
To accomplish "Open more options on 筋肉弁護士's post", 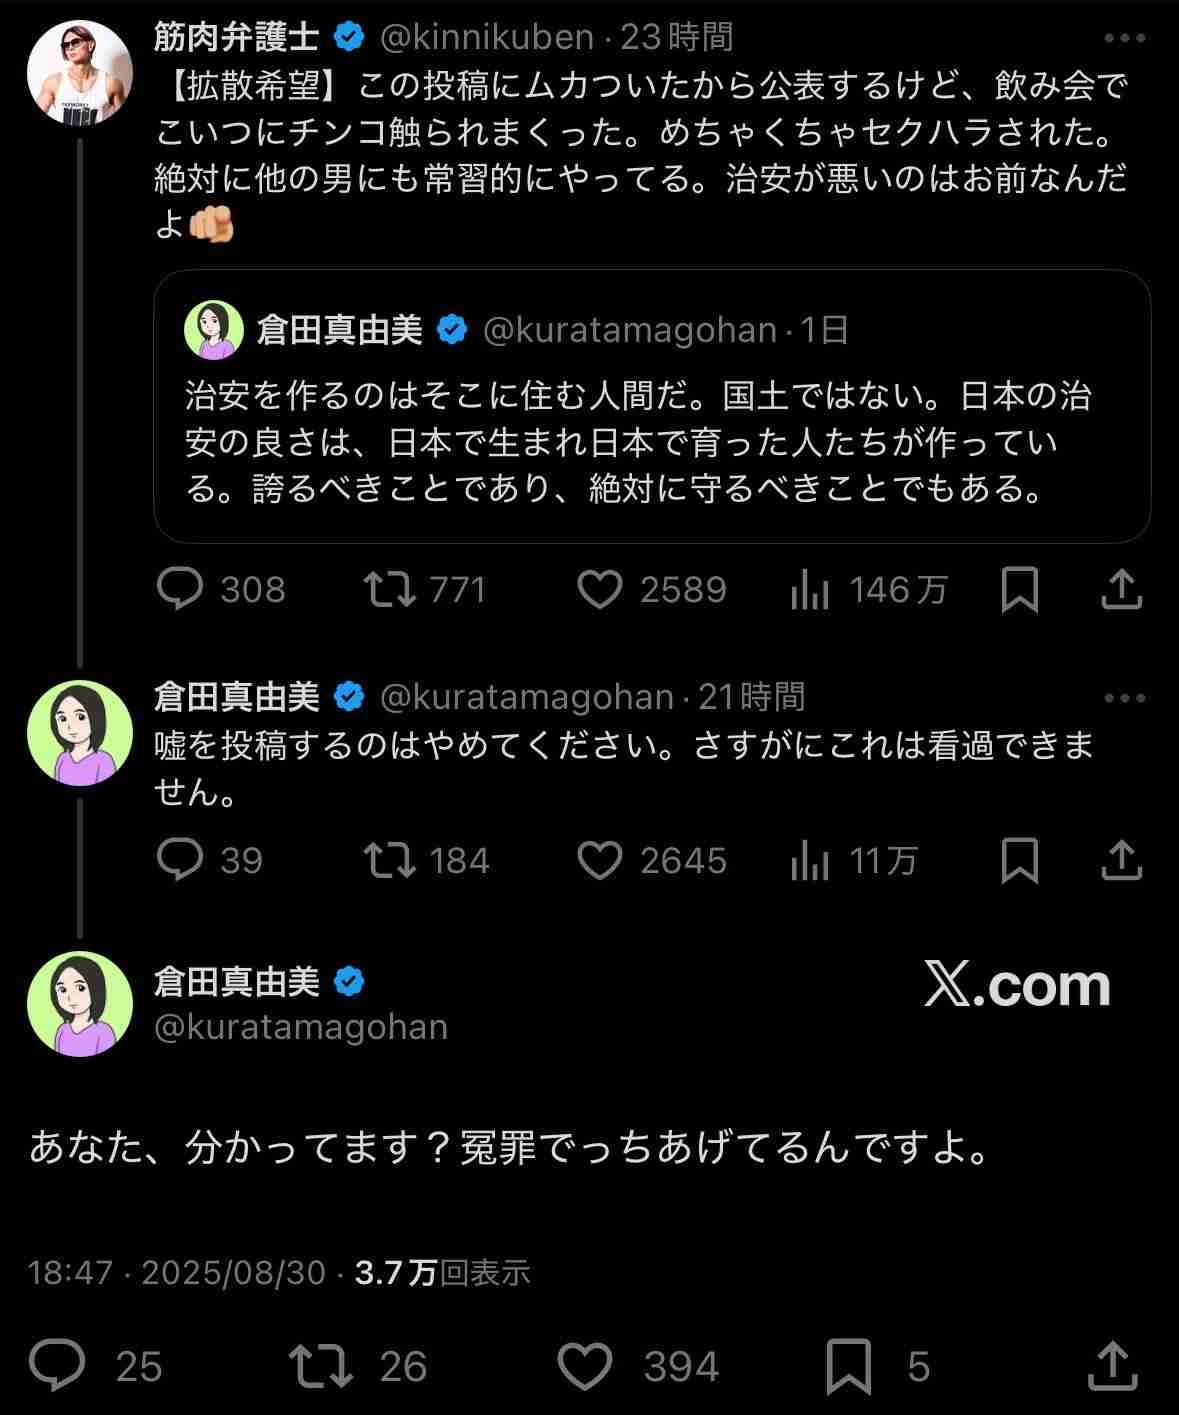I will click(1124, 38).
